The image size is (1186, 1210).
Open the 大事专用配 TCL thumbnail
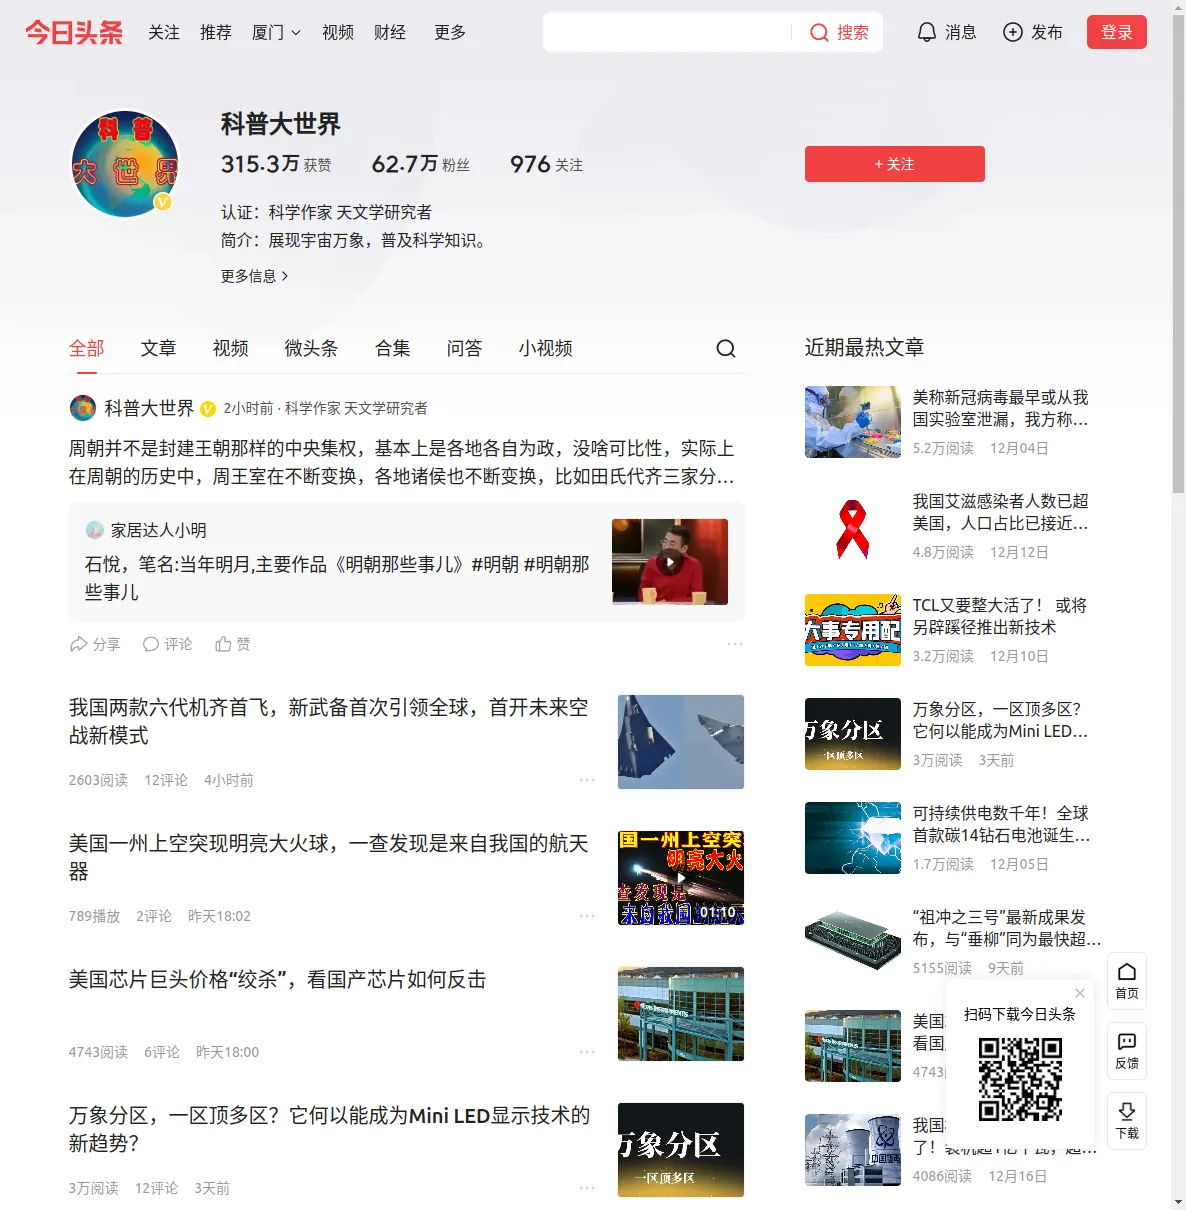(853, 630)
